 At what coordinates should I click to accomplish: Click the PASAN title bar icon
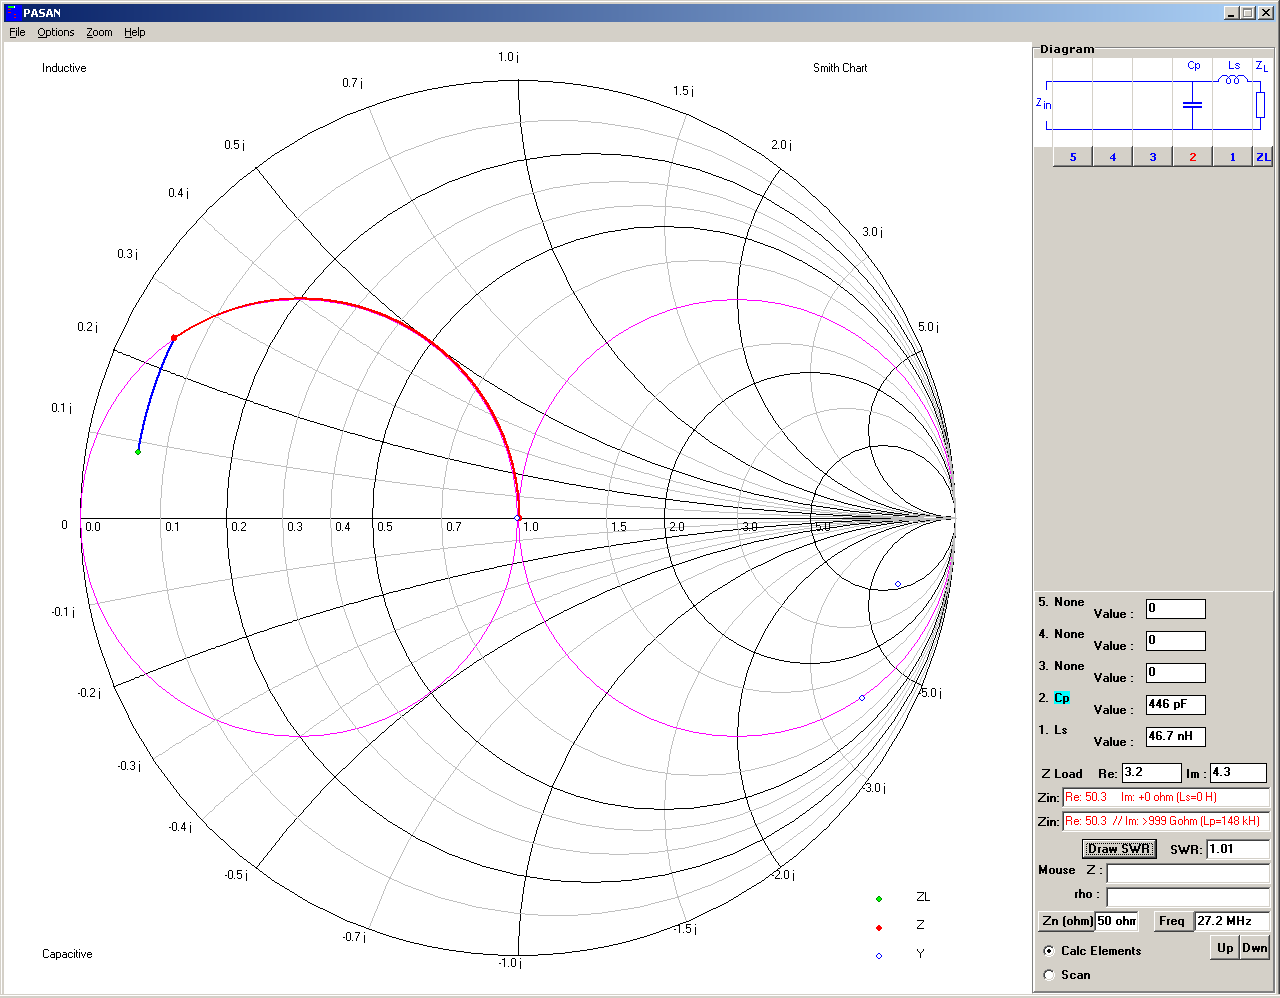12,13
